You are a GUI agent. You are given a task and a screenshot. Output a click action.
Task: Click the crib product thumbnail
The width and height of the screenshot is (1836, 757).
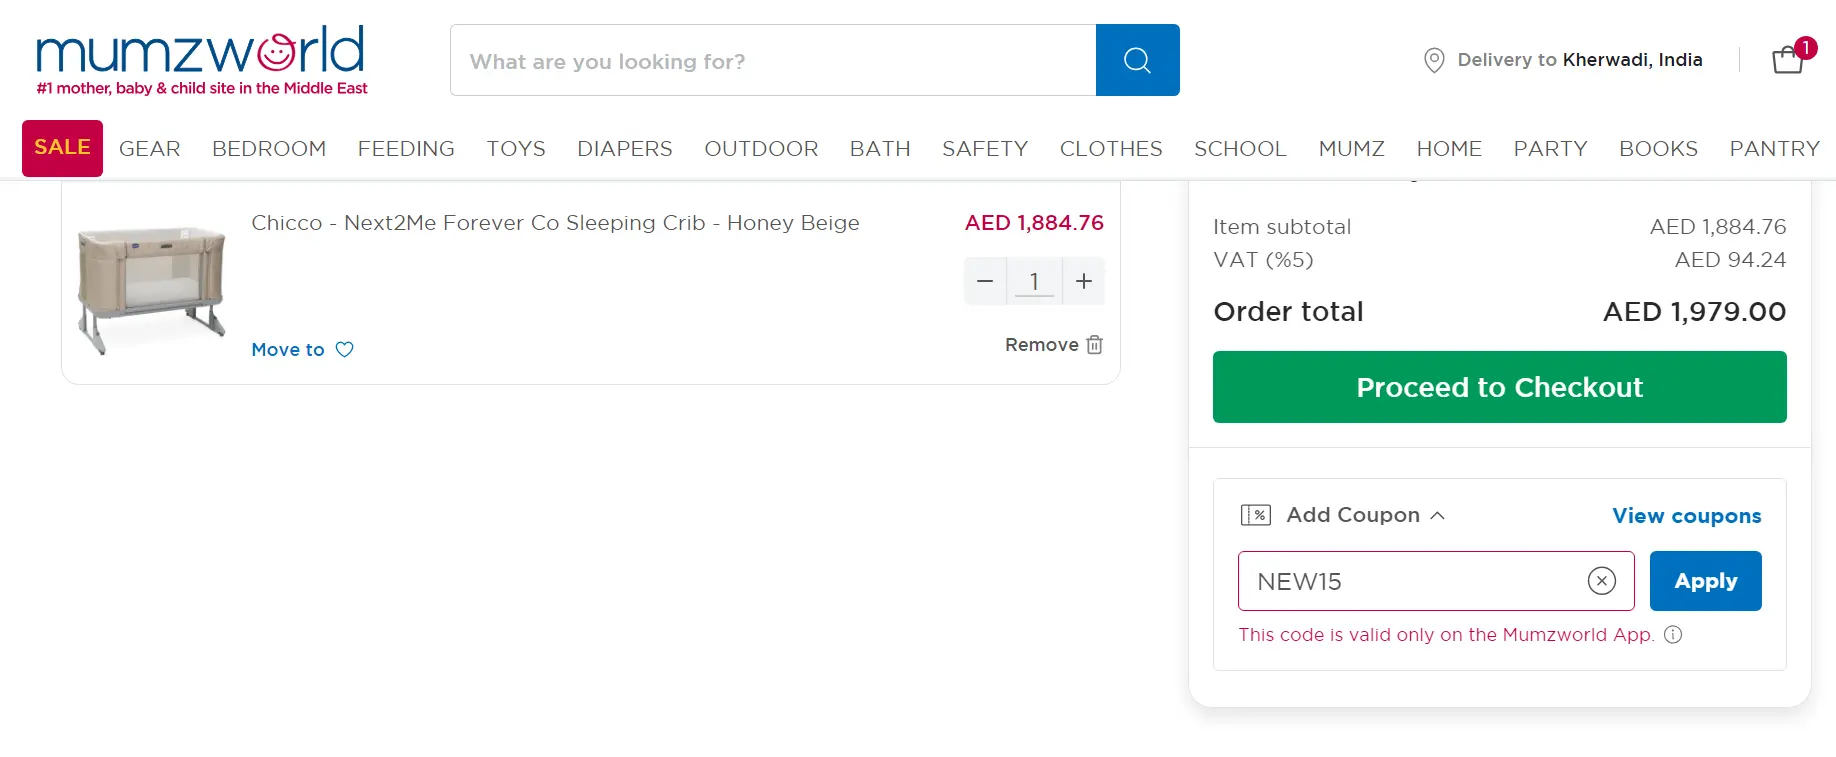[x=152, y=289]
